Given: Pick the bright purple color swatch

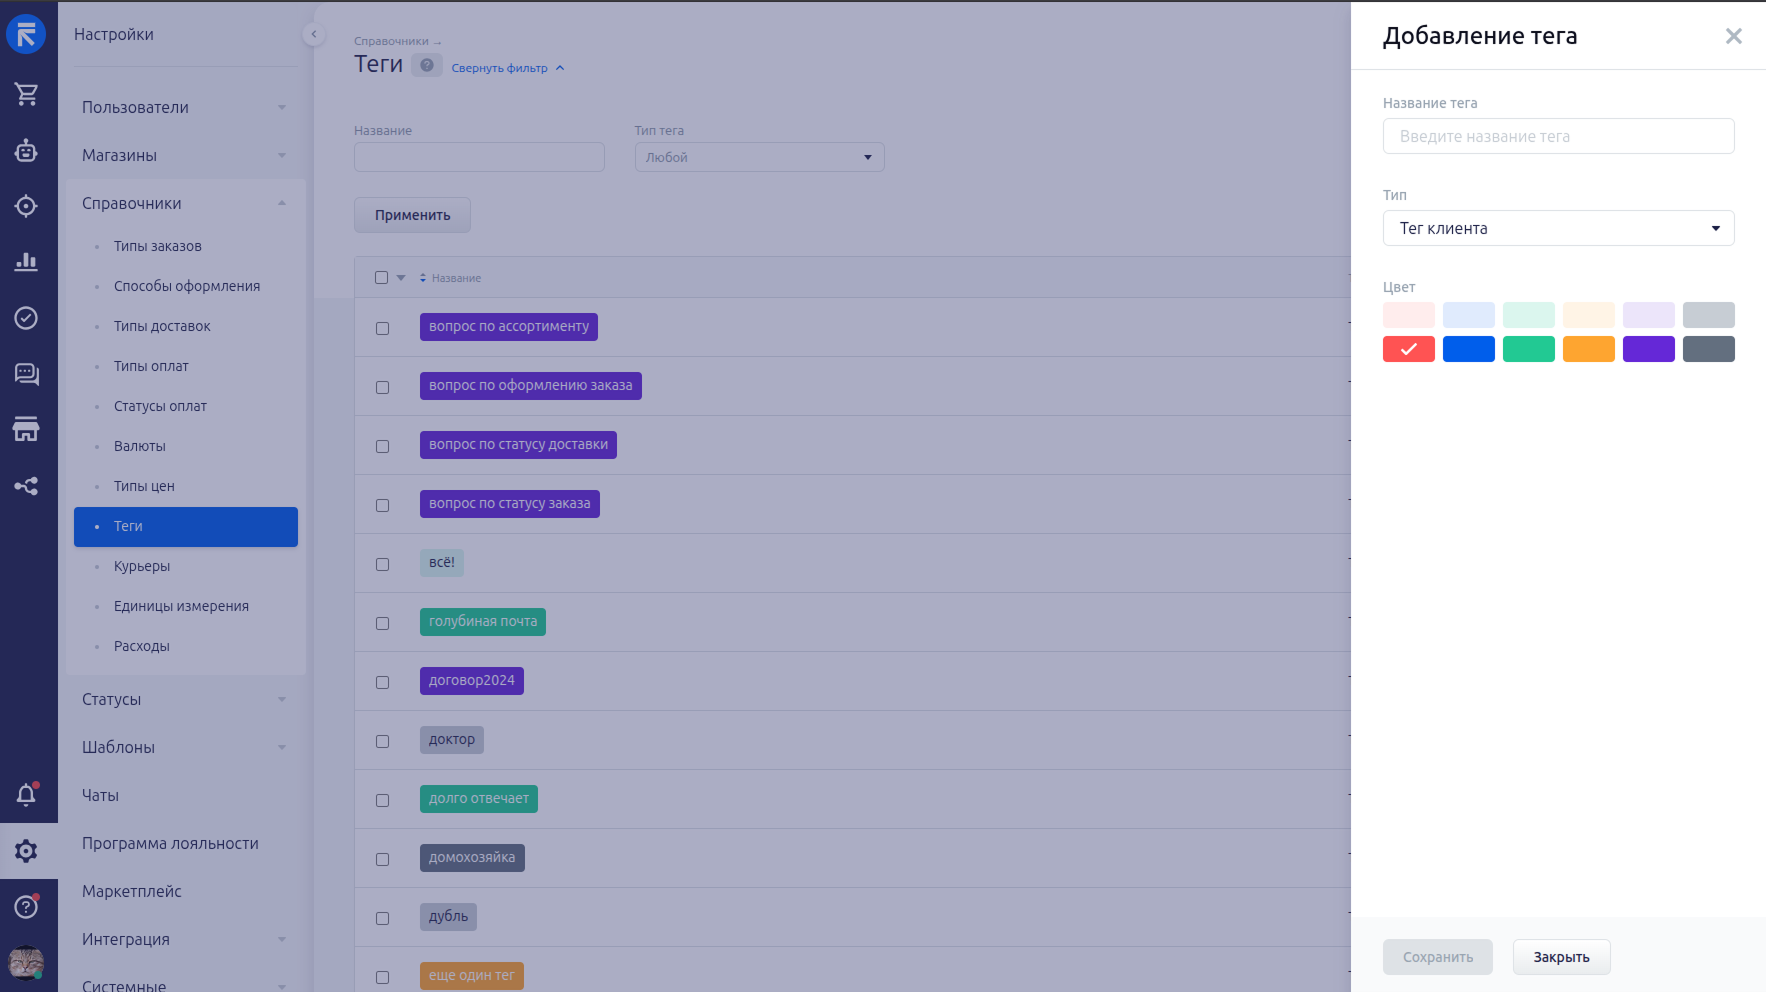Looking at the screenshot, I should [x=1648, y=349].
